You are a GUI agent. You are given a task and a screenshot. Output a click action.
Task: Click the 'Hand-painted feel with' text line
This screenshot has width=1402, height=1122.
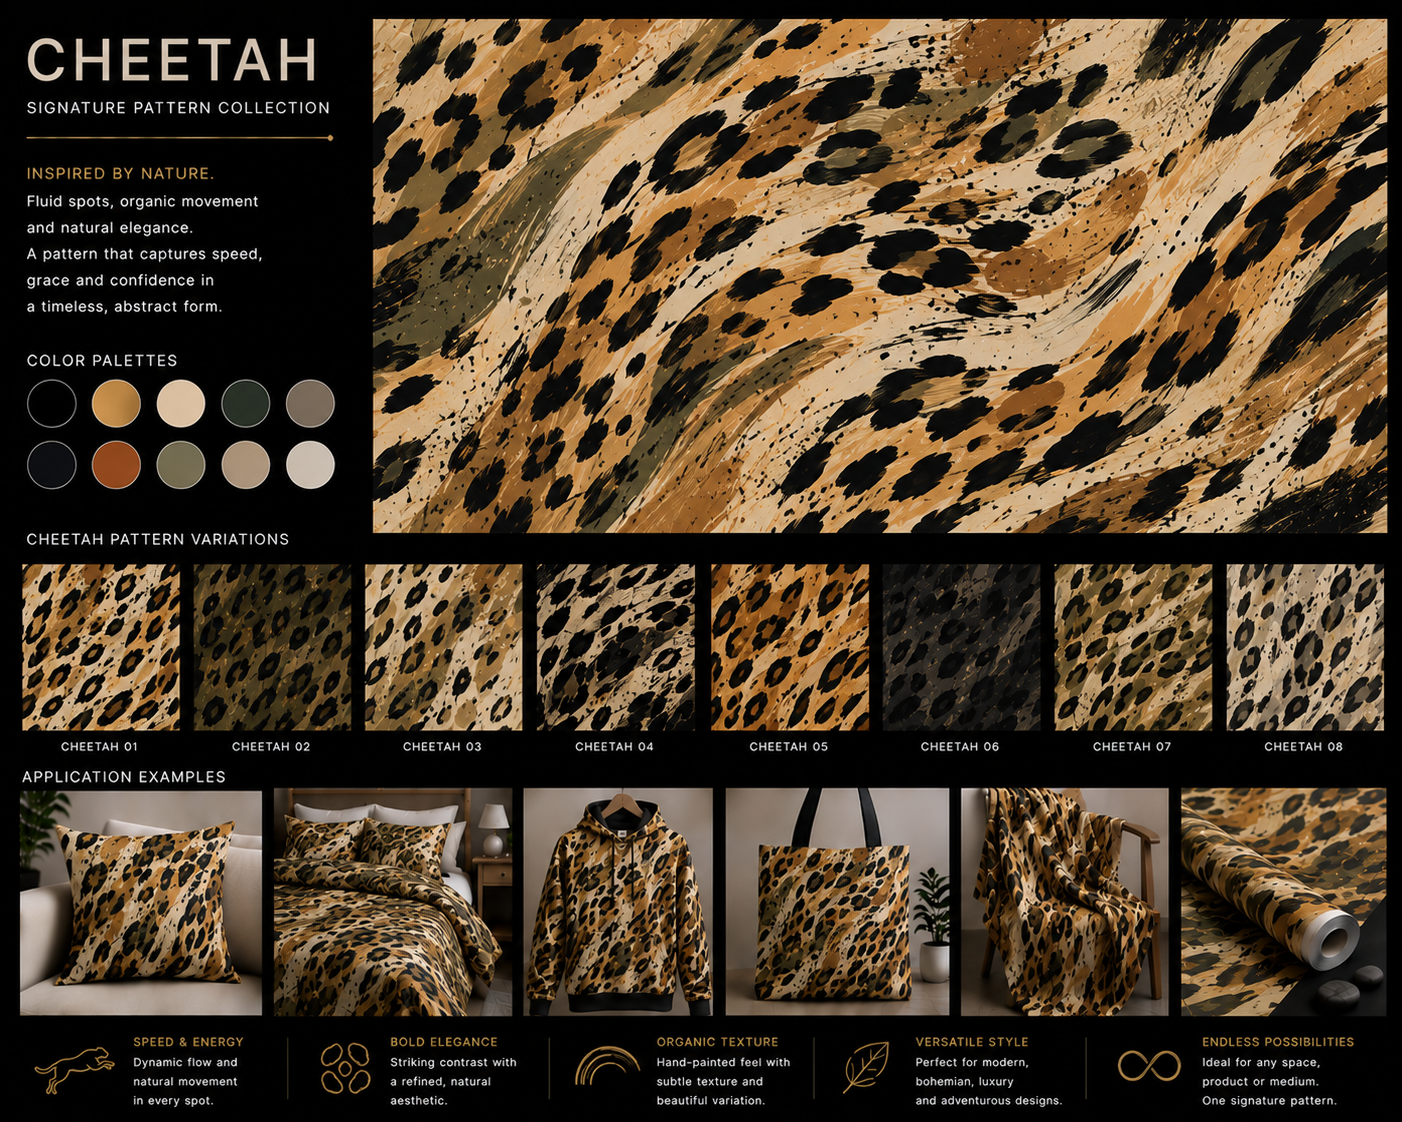pos(724,1063)
